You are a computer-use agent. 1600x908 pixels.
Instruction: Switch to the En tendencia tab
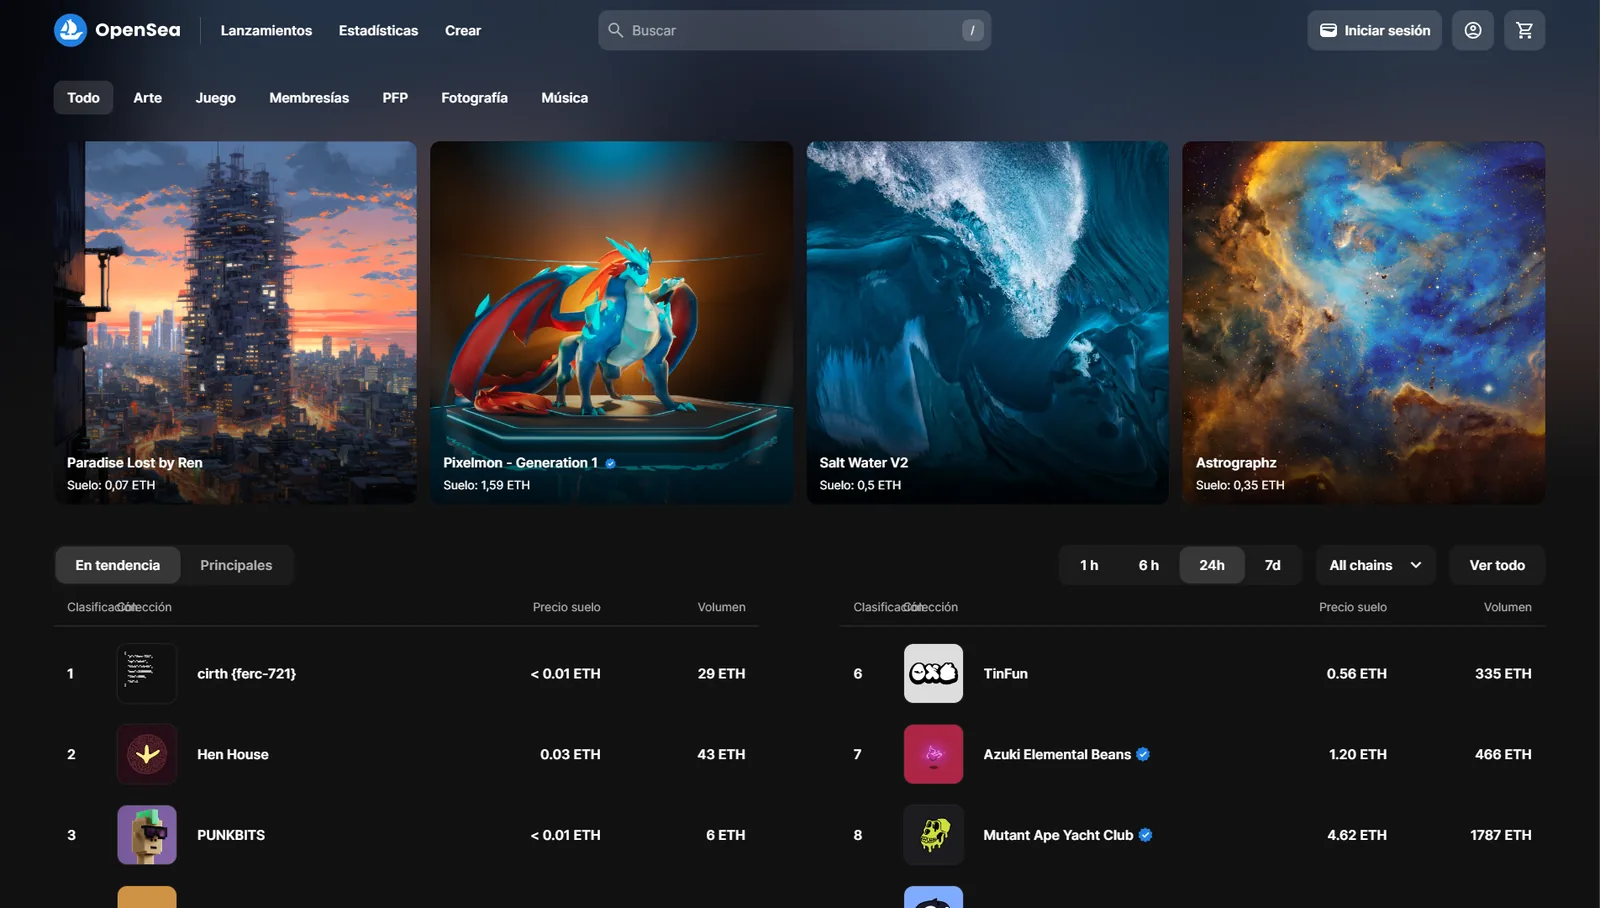click(x=118, y=565)
